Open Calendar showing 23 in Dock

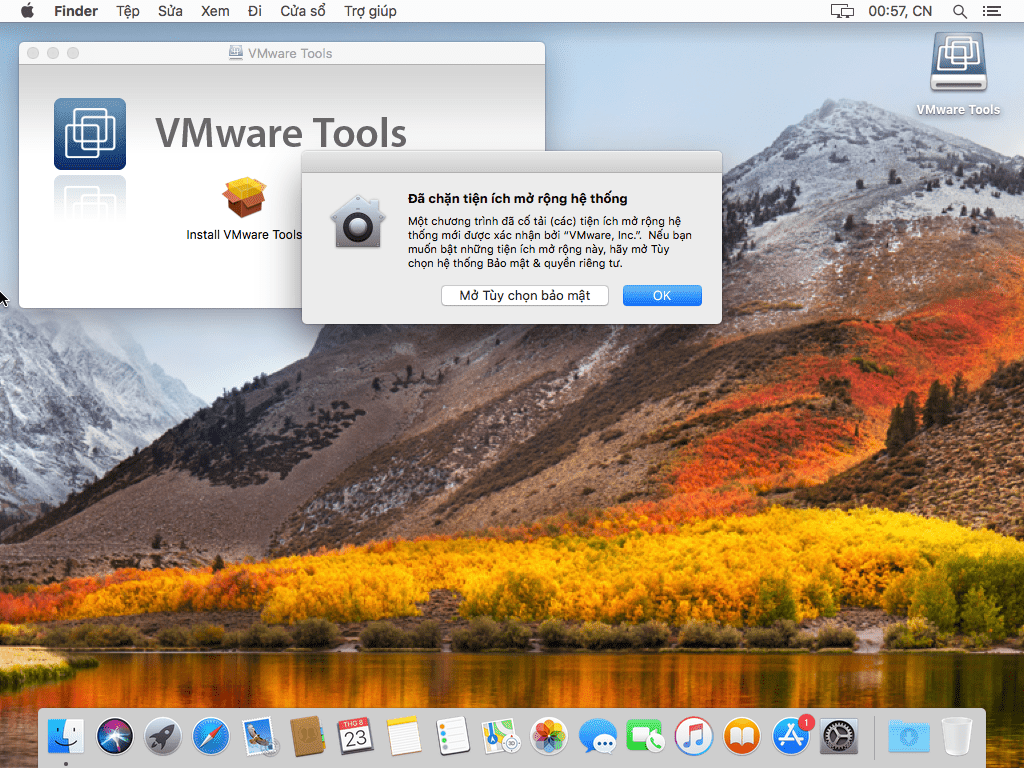[355, 736]
